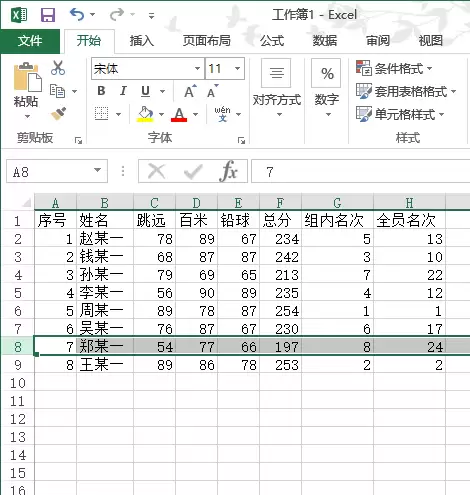Save the workbook with the floppy disk icon
The height and width of the screenshot is (495, 470).
pyautogui.click(x=48, y=15)
